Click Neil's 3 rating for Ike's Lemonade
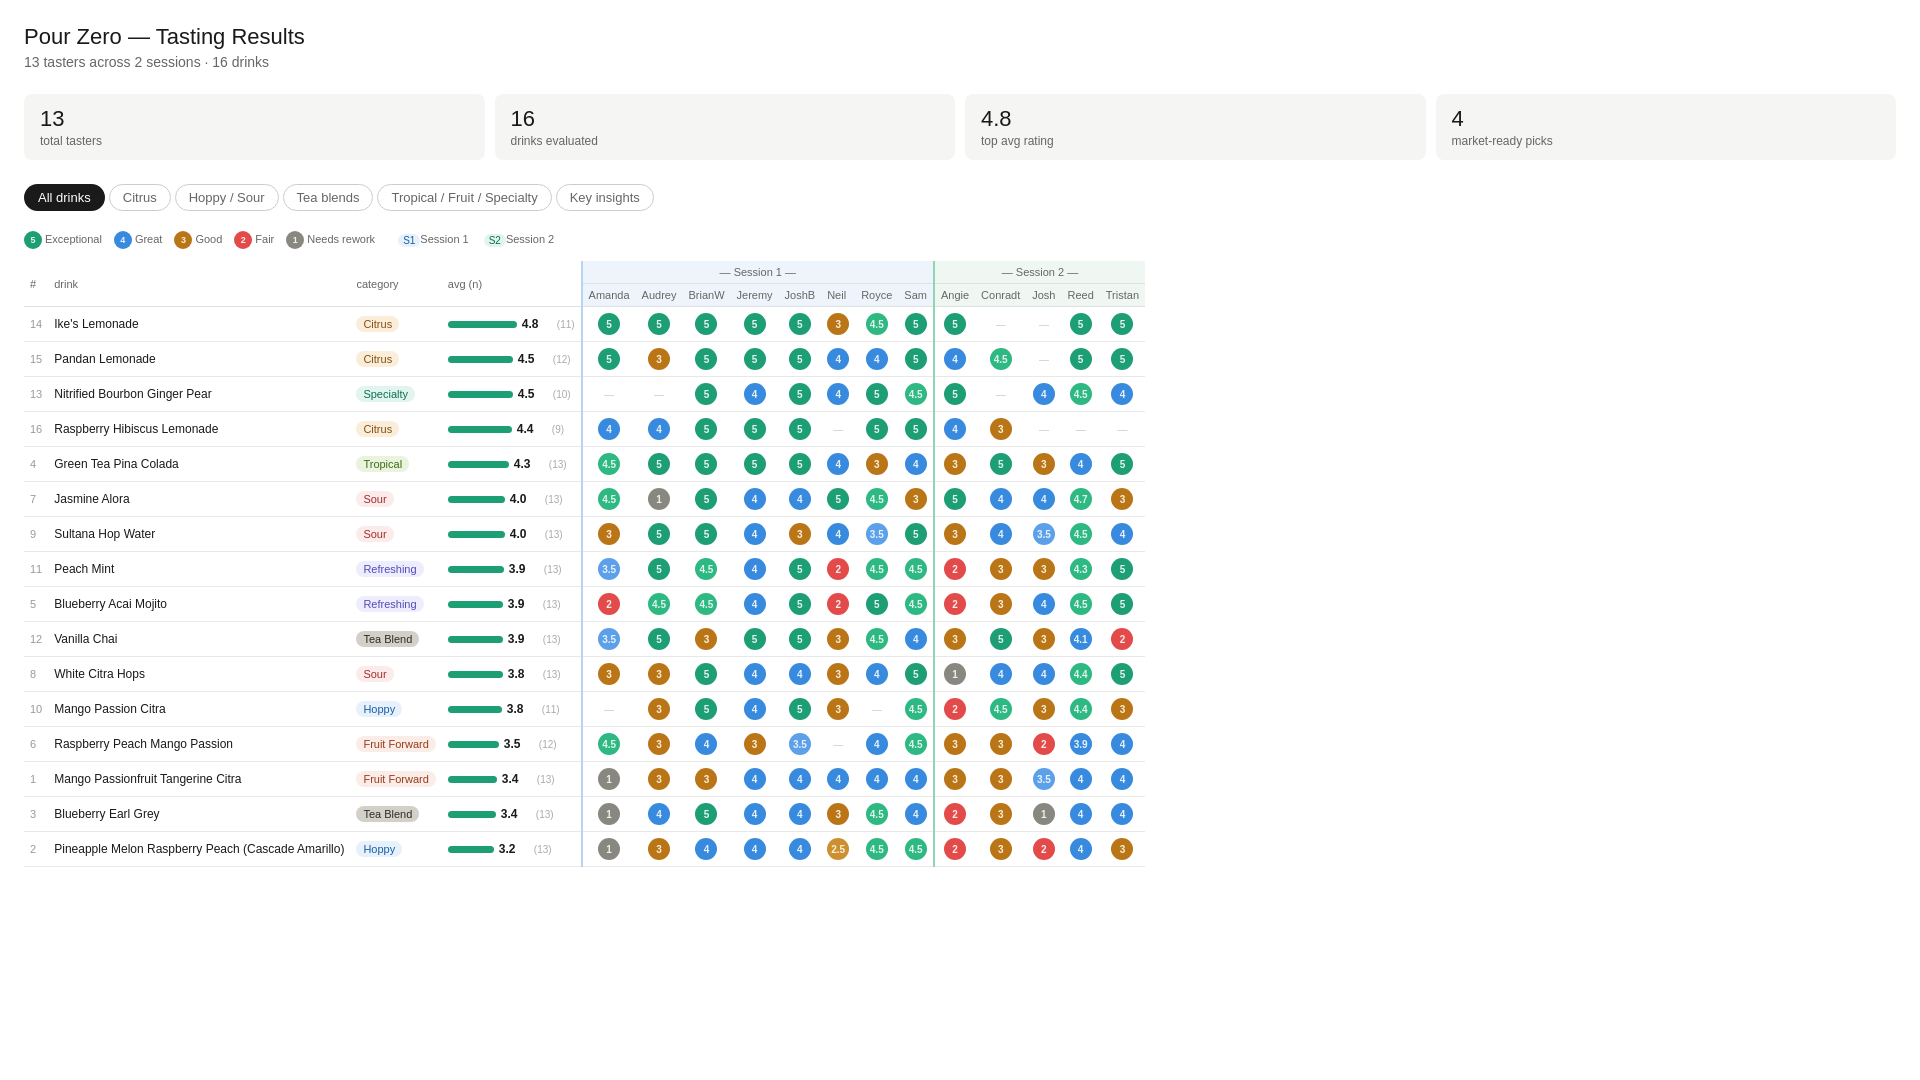 click(838, 324)
